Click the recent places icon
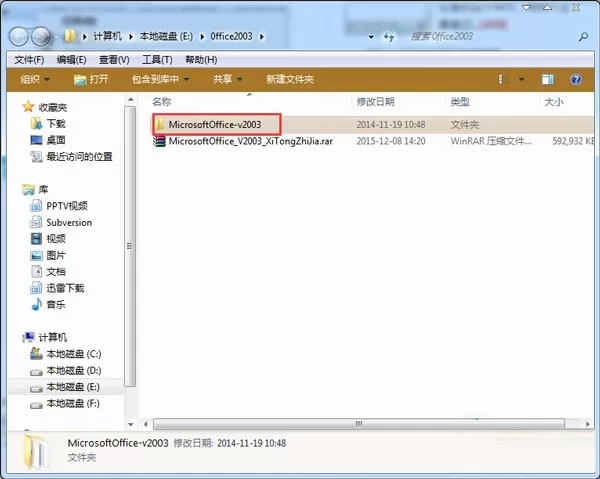This screenshot has width=600, height=479. [36, 156]
